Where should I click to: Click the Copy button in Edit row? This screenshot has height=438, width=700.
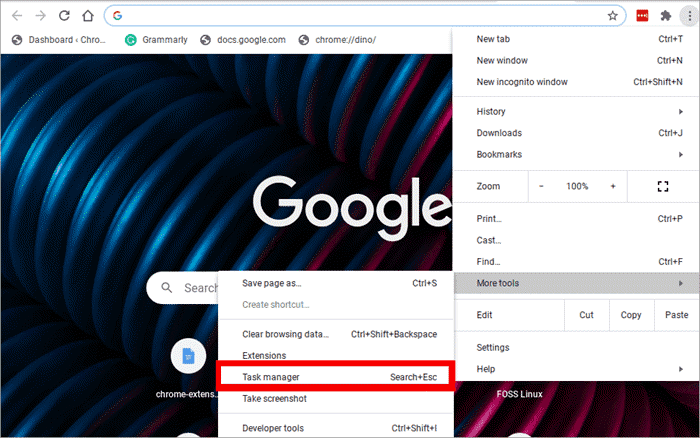coord(630,315)
